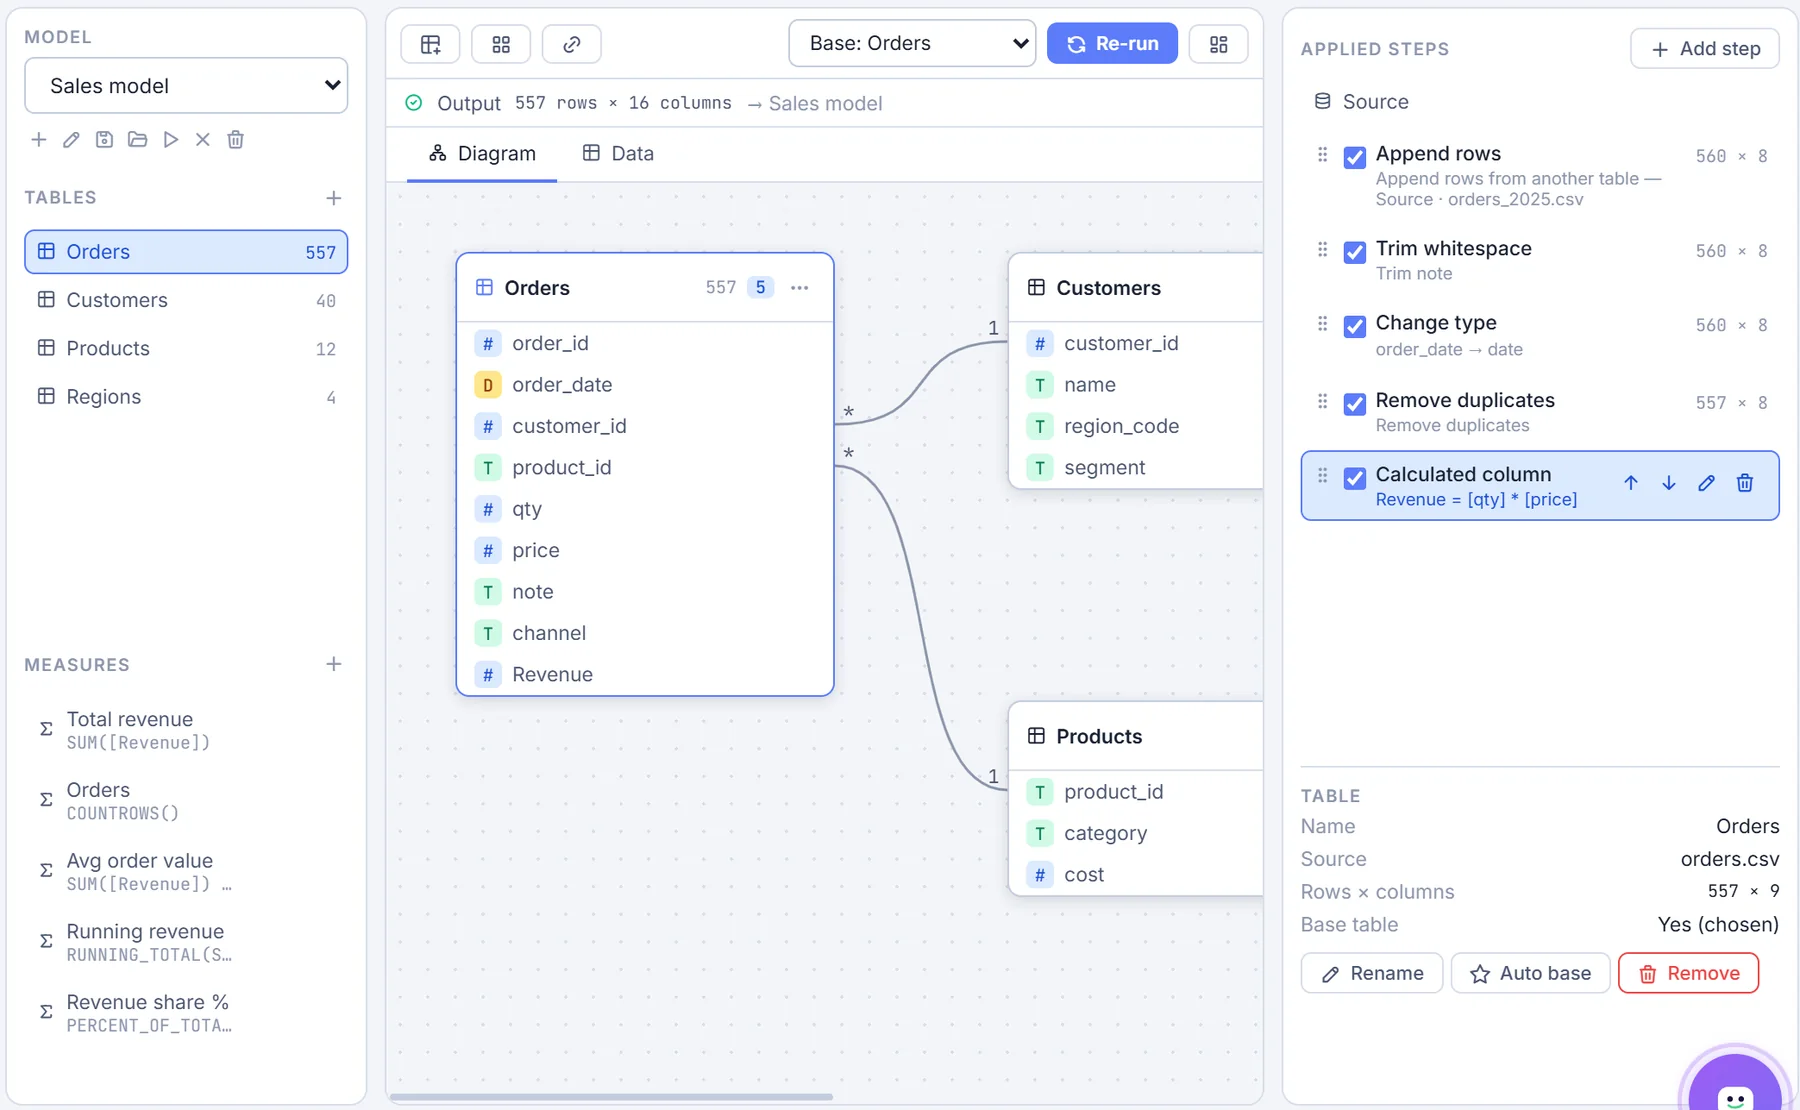Toggle the Append rows step checkbox

pos(1355,157)
